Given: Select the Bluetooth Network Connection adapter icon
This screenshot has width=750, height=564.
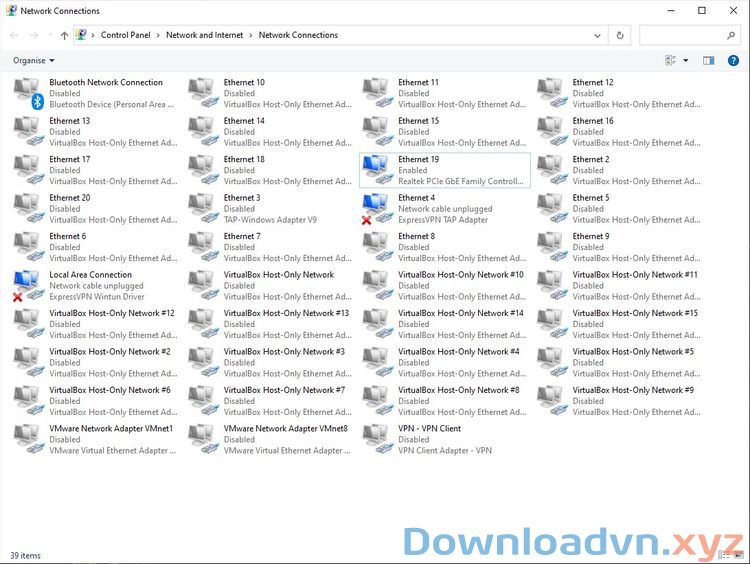Looking at the screenshot, I should click(29, 94).
